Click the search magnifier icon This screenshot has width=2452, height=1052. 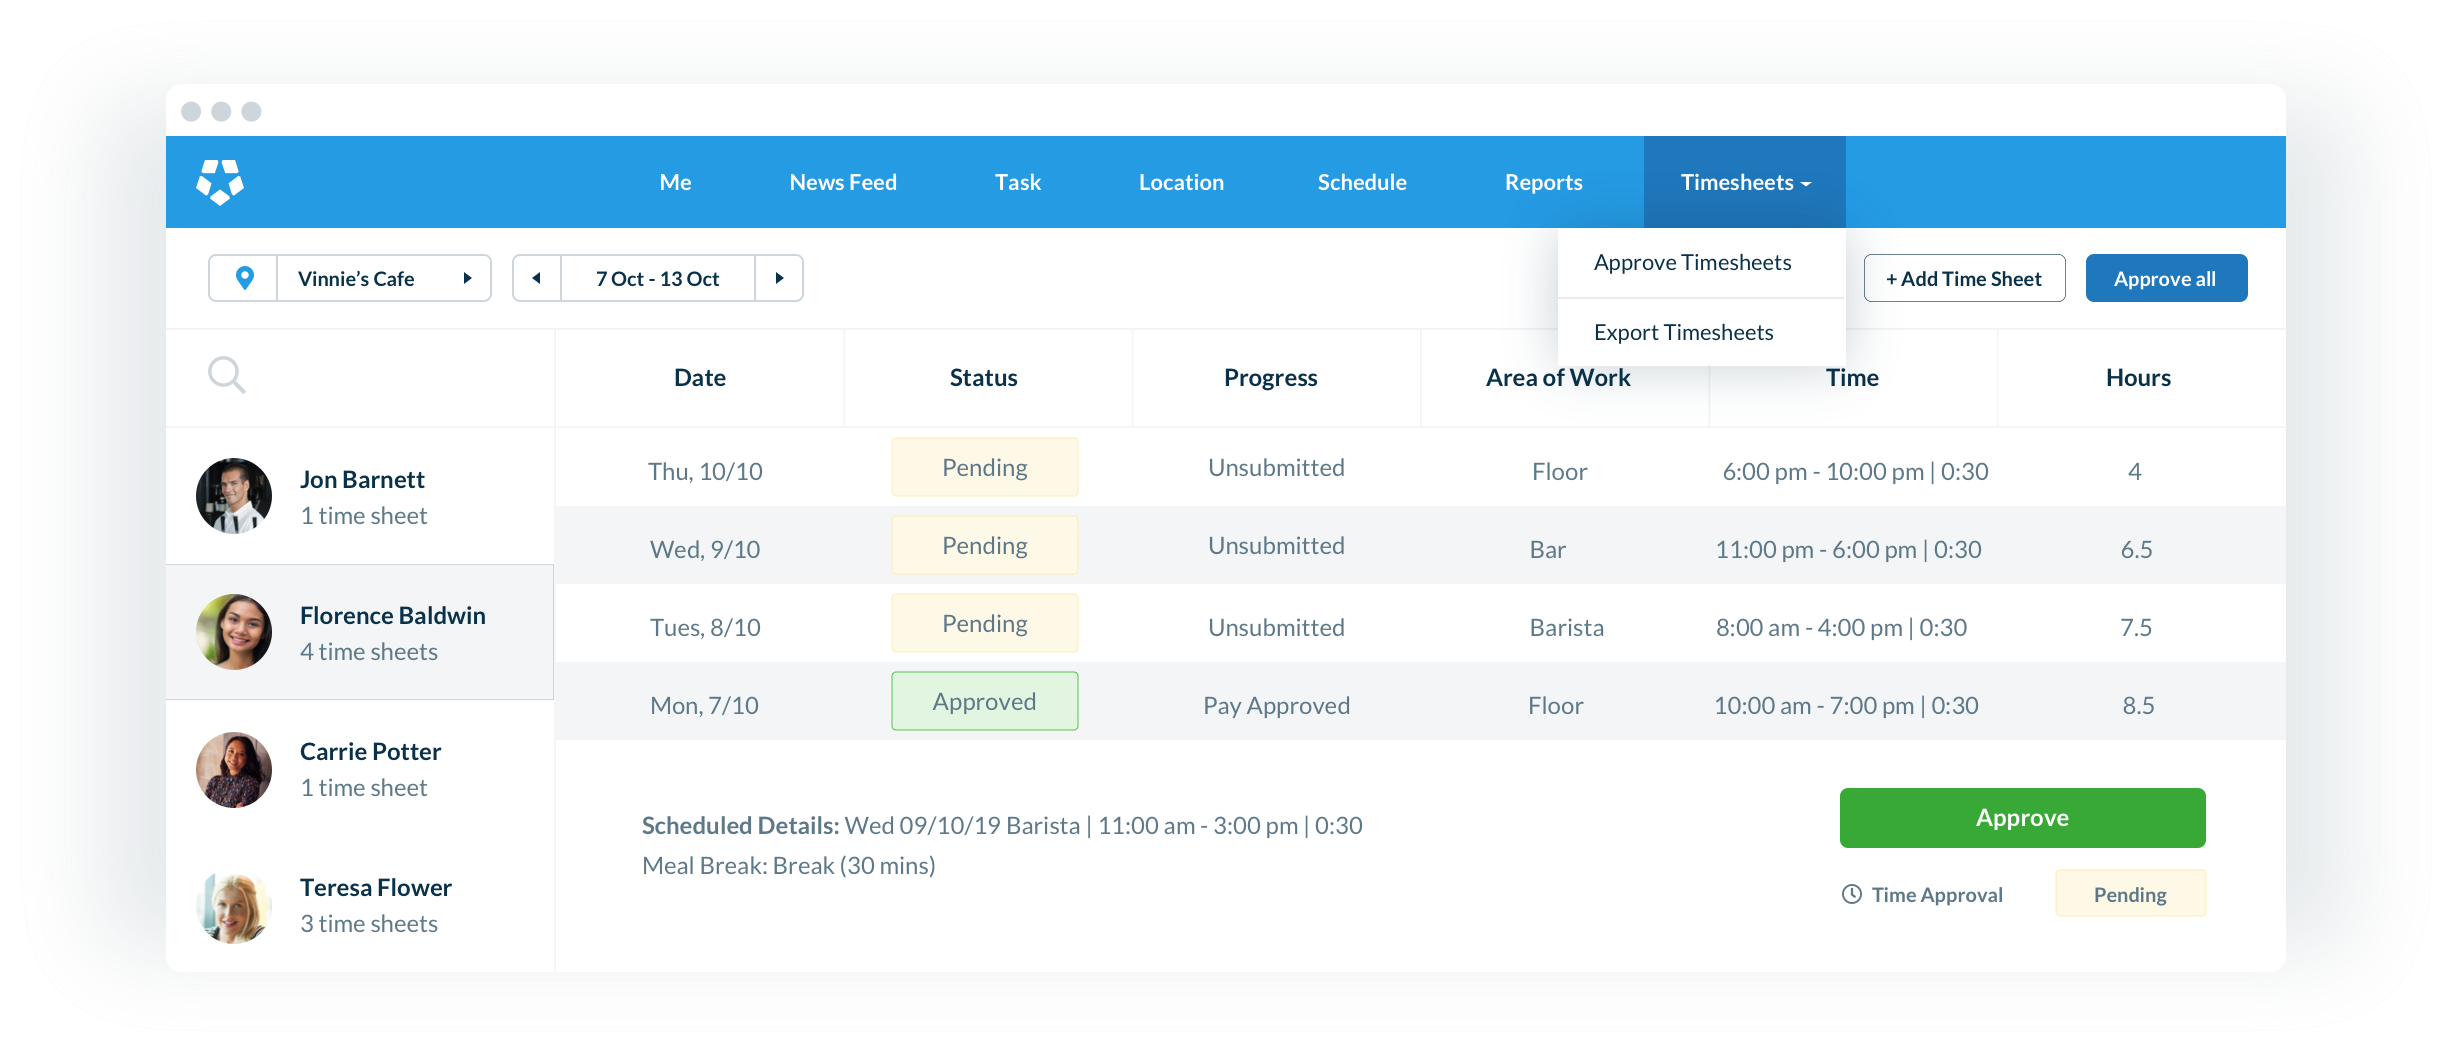(227, 375)
